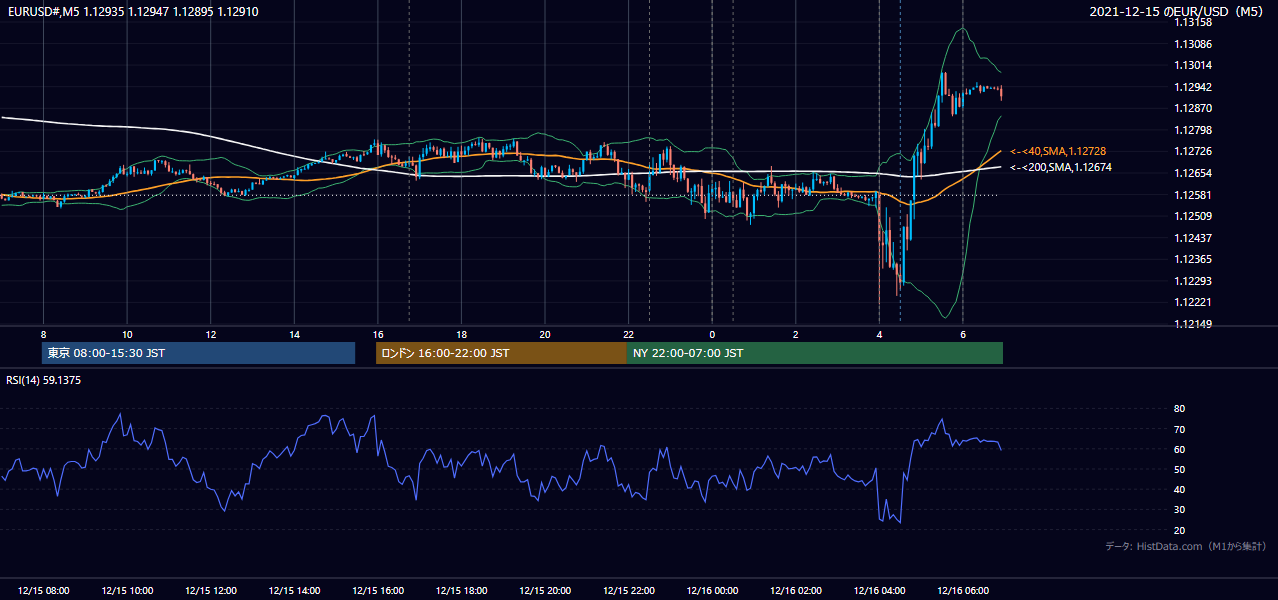
Task: Click hour label 16 under price chart
Action: coord(378,334)
